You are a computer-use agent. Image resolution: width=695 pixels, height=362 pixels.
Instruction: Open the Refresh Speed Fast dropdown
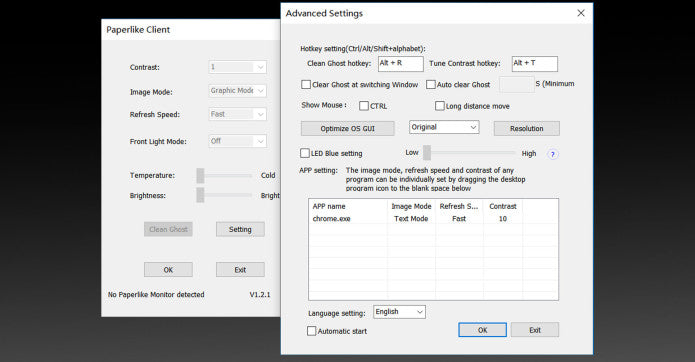(238, 114)
